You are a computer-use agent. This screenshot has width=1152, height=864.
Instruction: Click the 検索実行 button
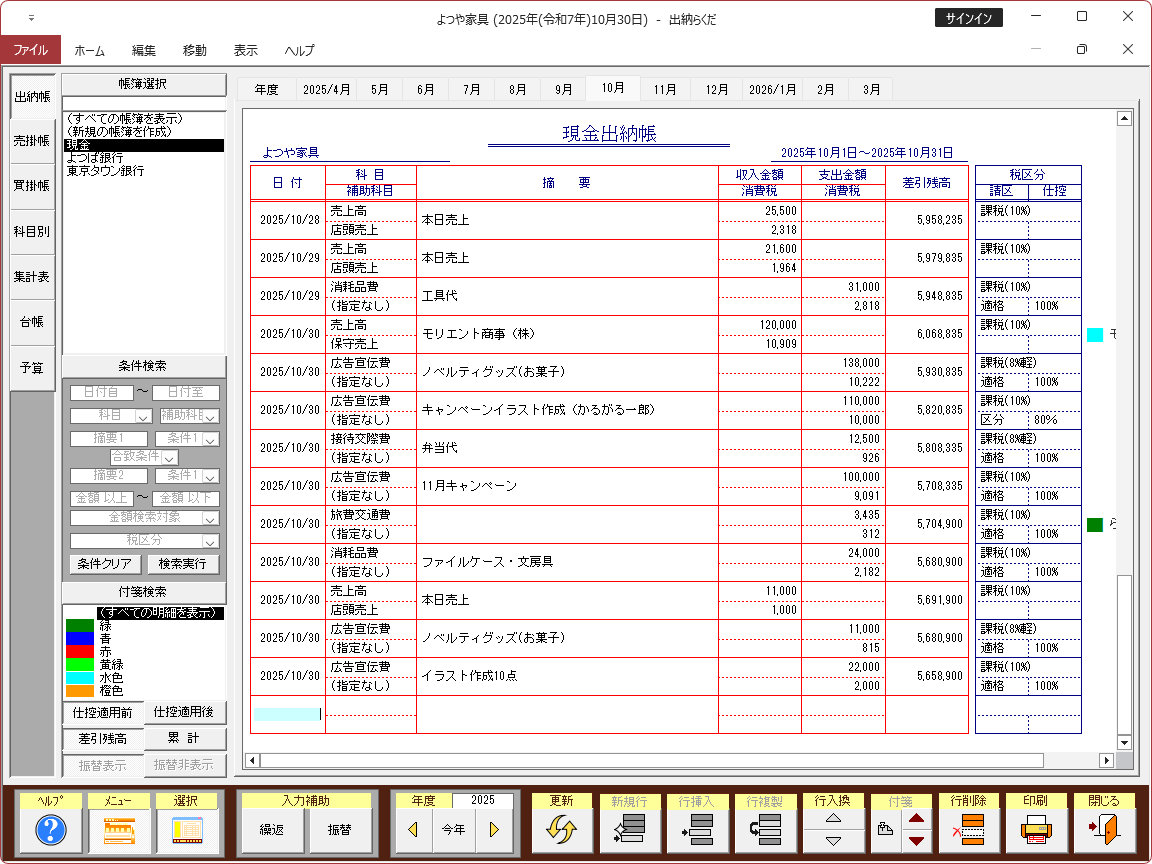coord(183,564)
